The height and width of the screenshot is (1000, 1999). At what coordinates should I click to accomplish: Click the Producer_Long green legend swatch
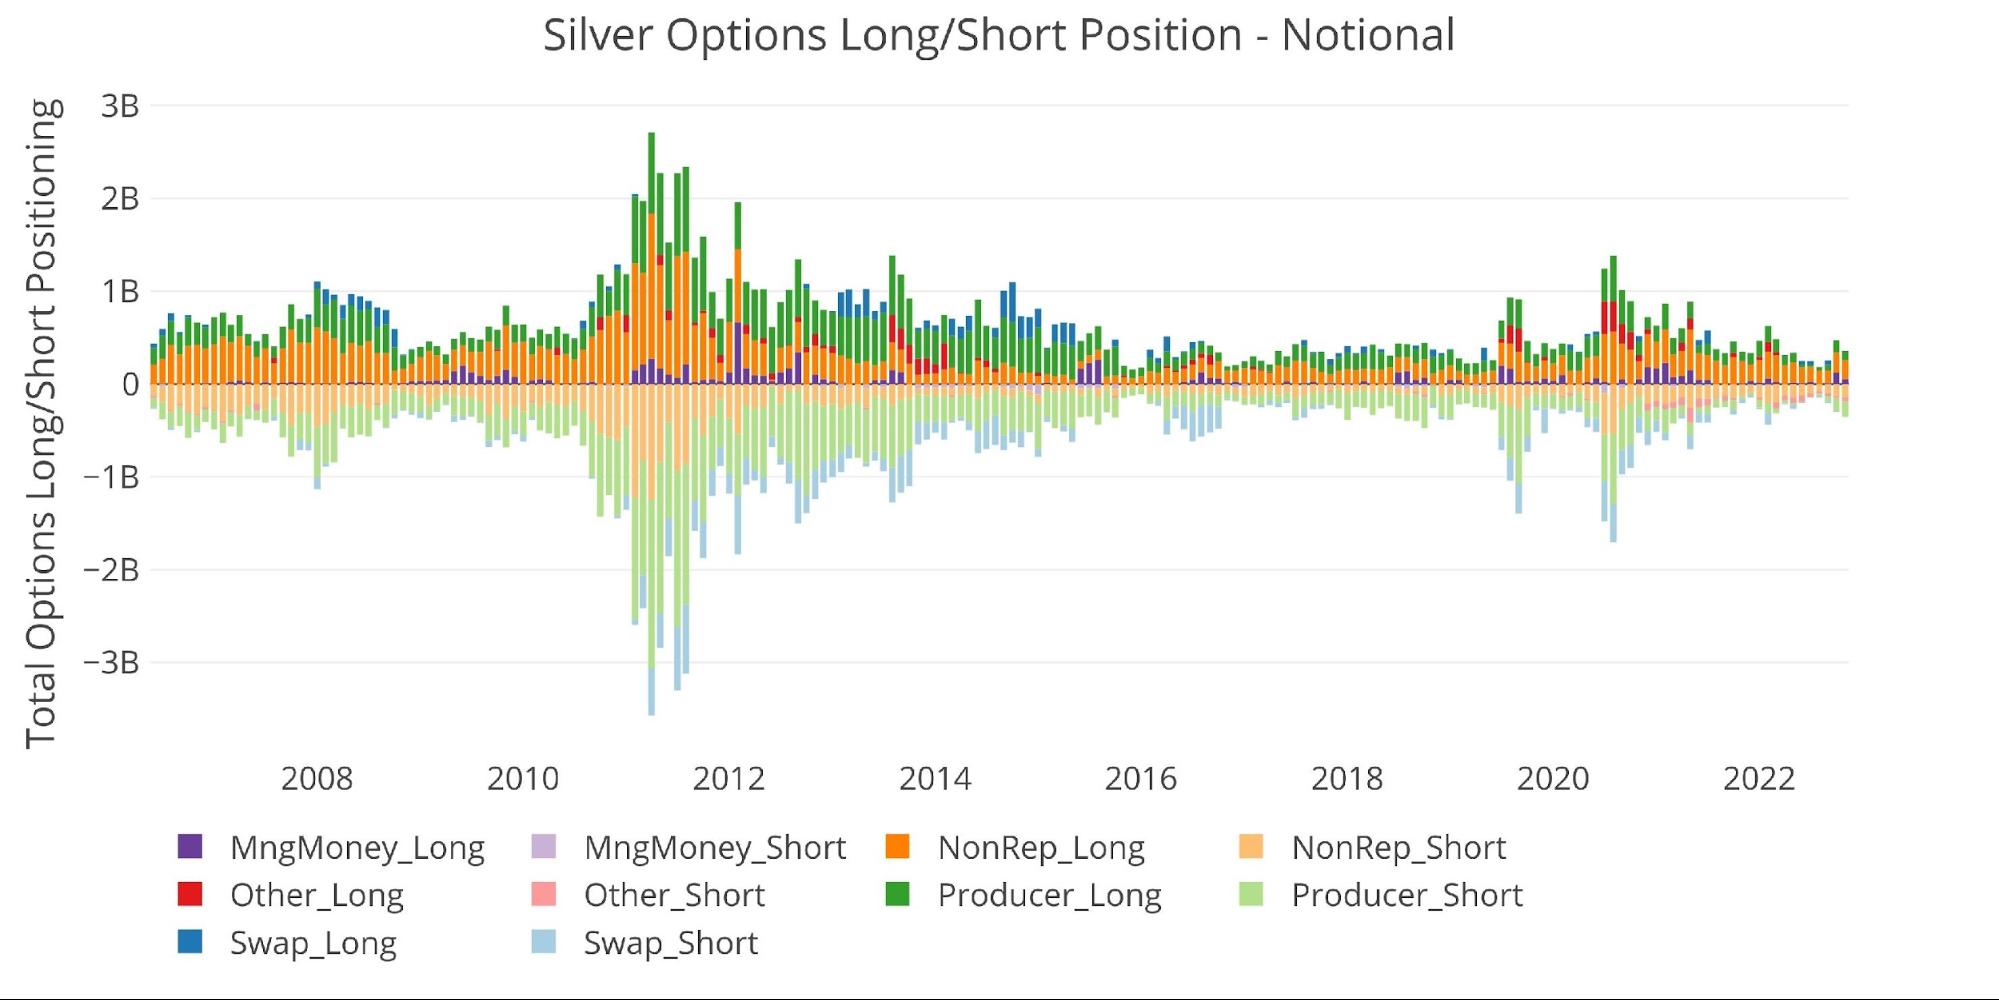pos(898,894)
